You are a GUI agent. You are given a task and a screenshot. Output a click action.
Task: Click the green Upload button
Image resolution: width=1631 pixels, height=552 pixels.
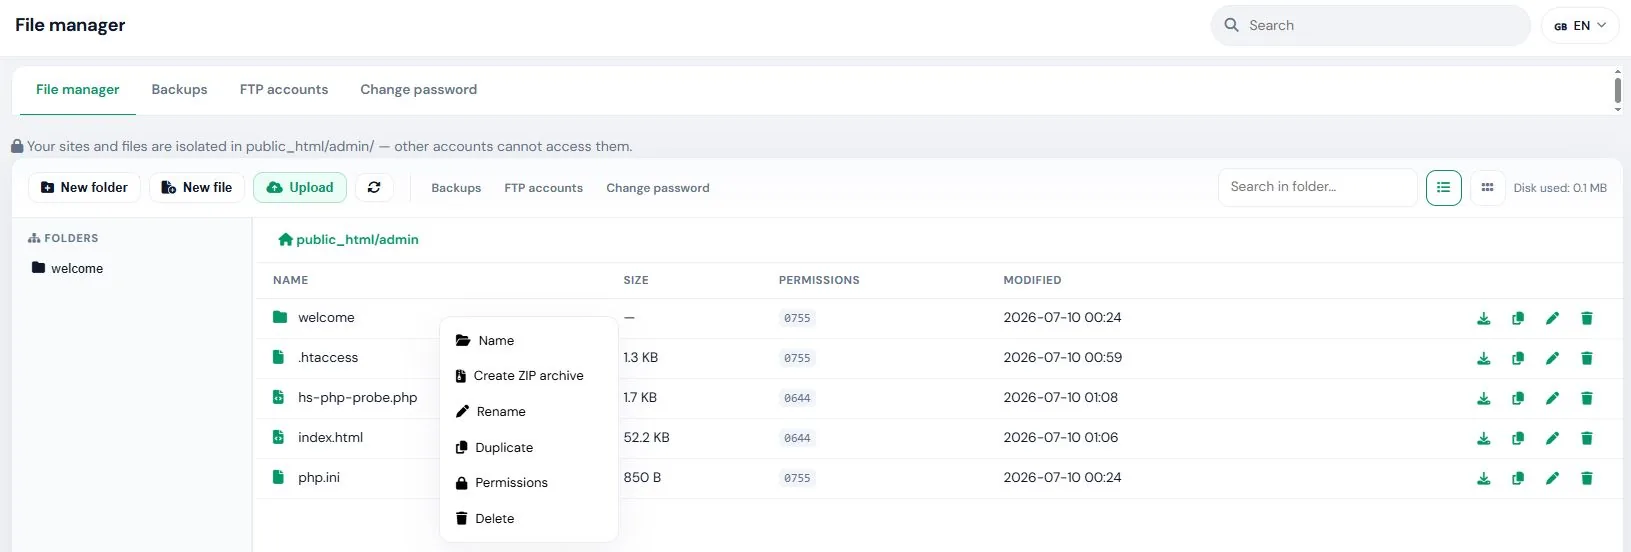click(300, 187)
